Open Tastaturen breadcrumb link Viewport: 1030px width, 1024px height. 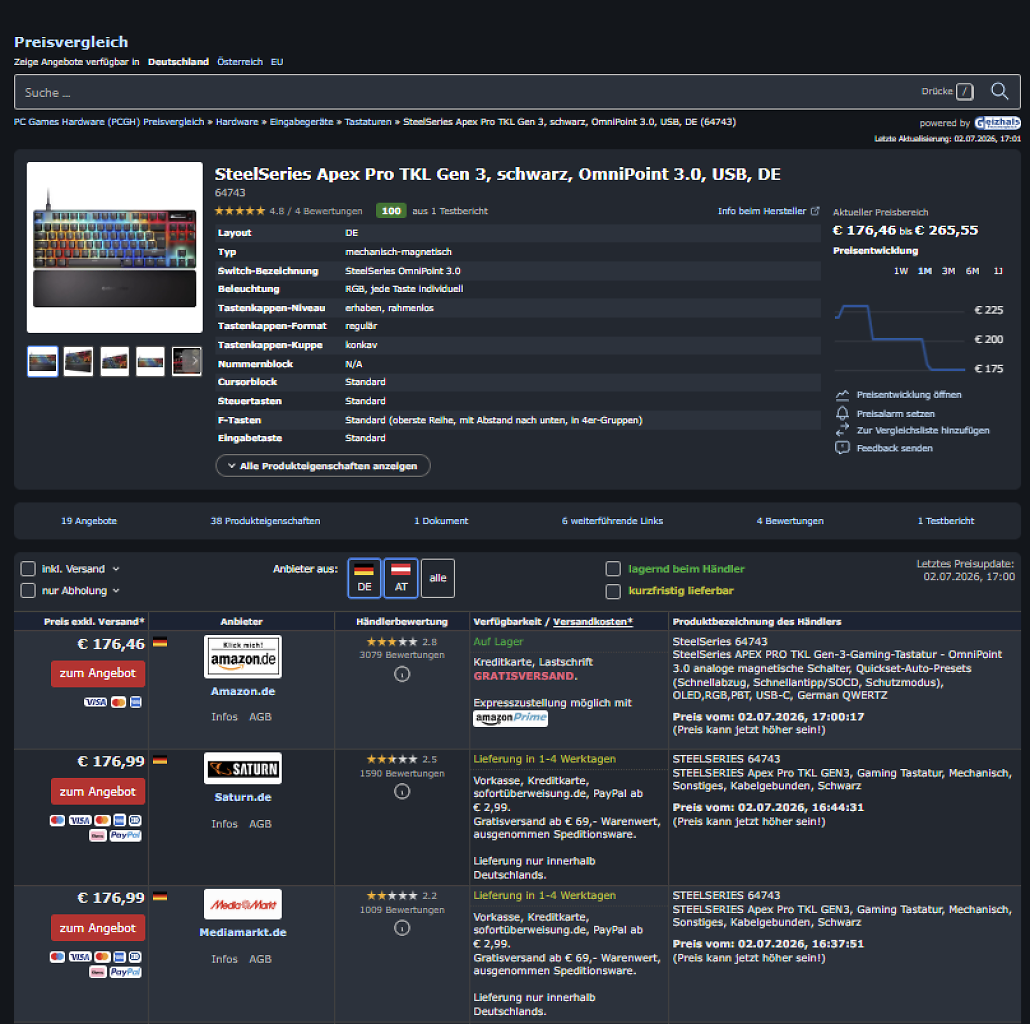click(368, 122)
